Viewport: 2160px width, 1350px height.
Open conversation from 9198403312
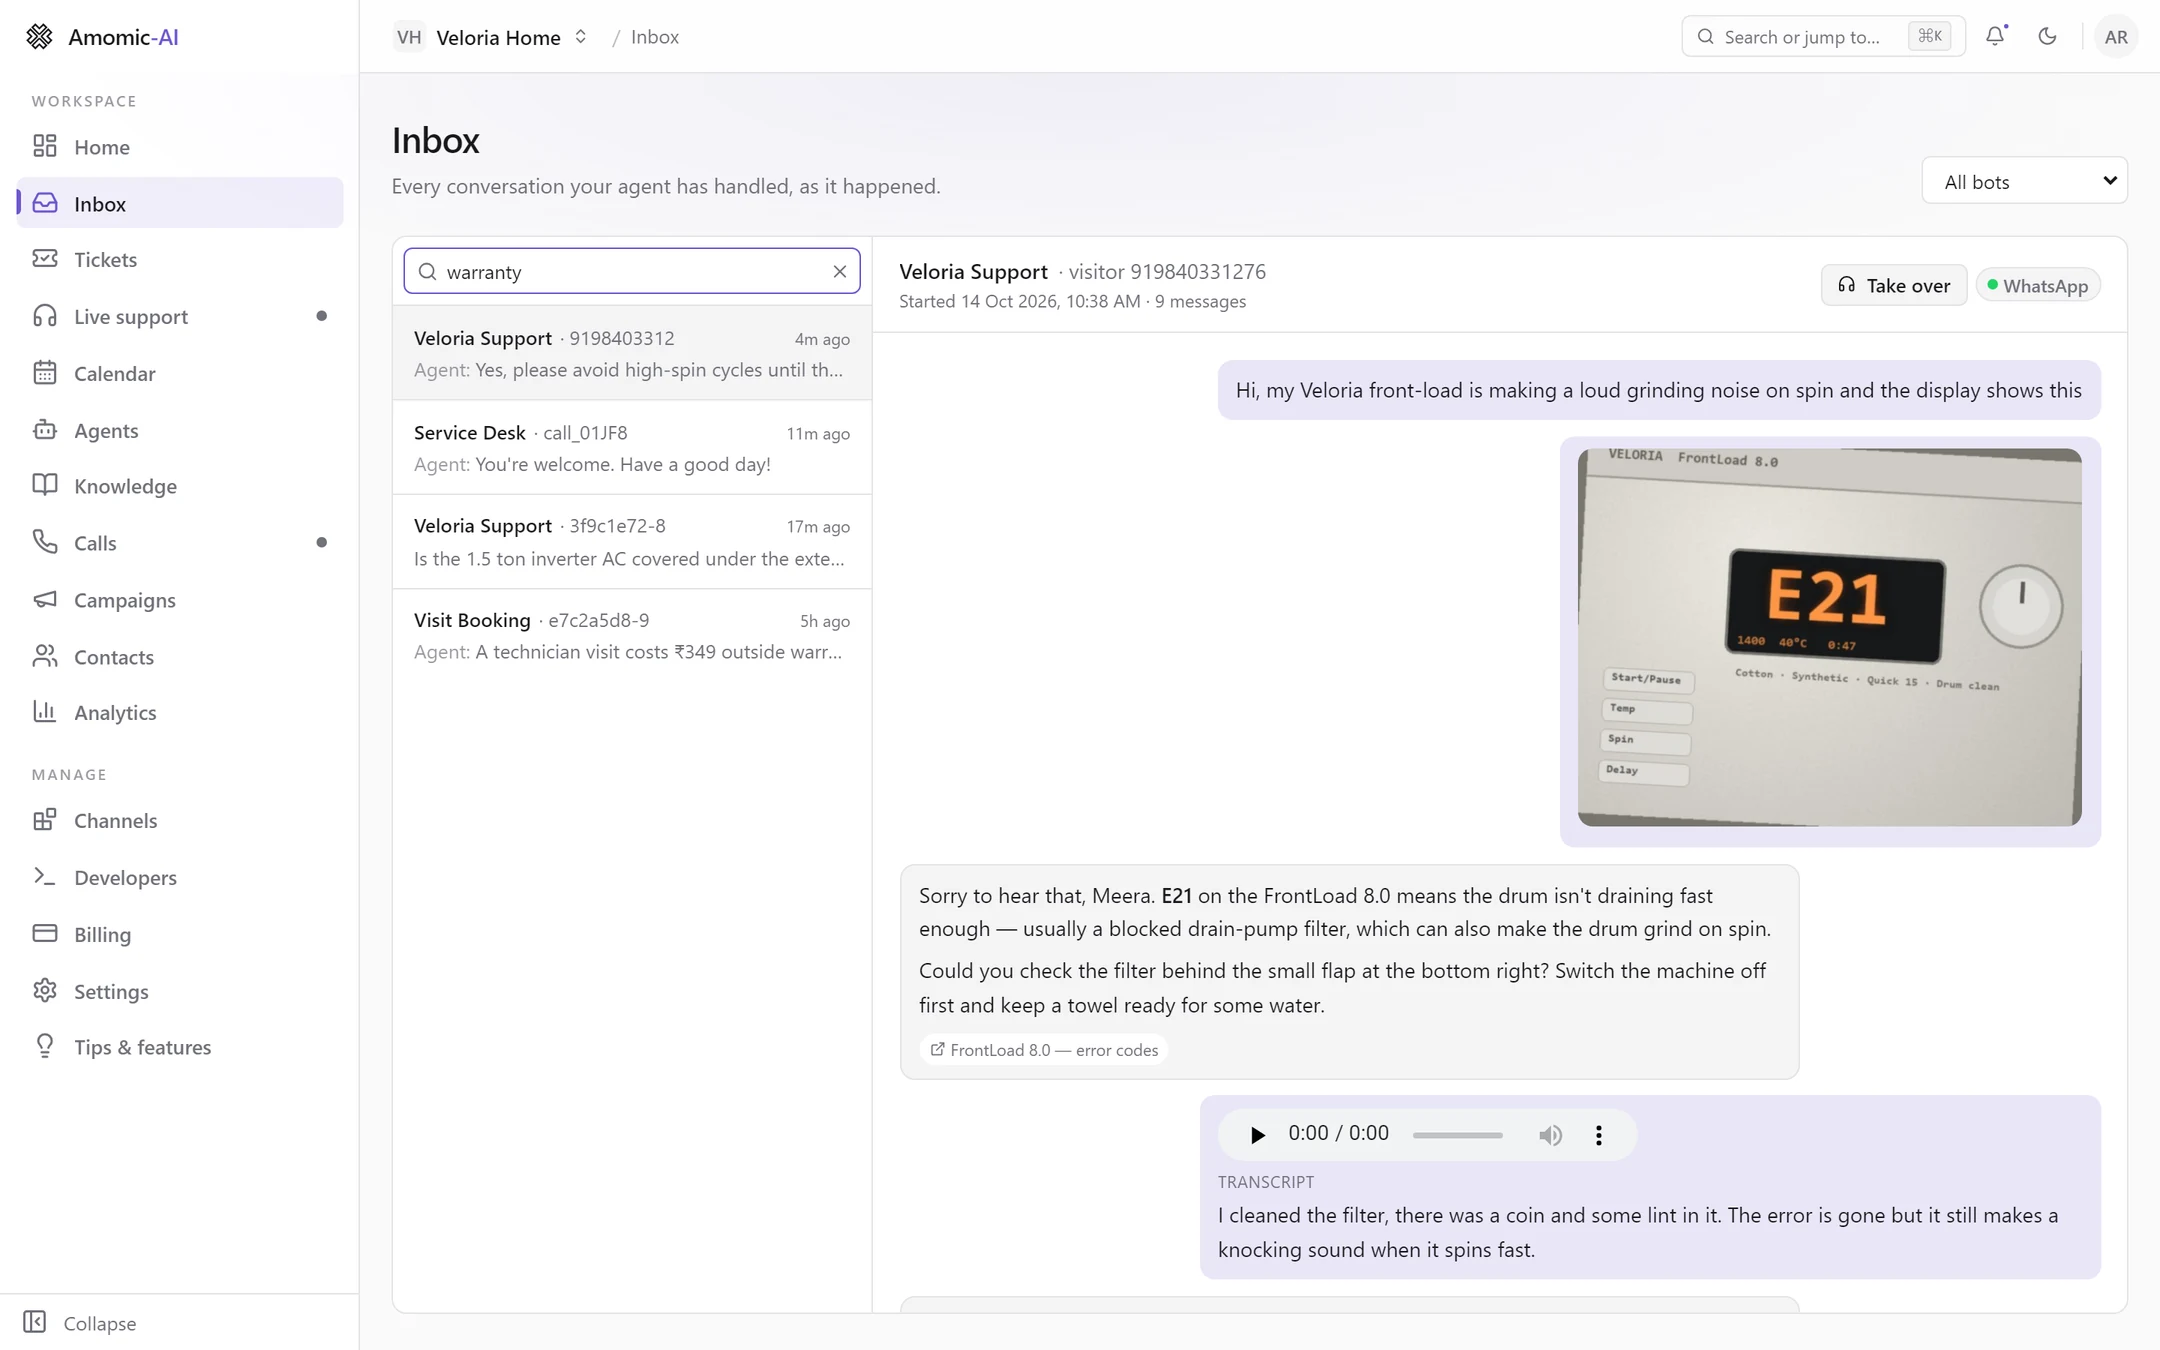tap(632, 353)
